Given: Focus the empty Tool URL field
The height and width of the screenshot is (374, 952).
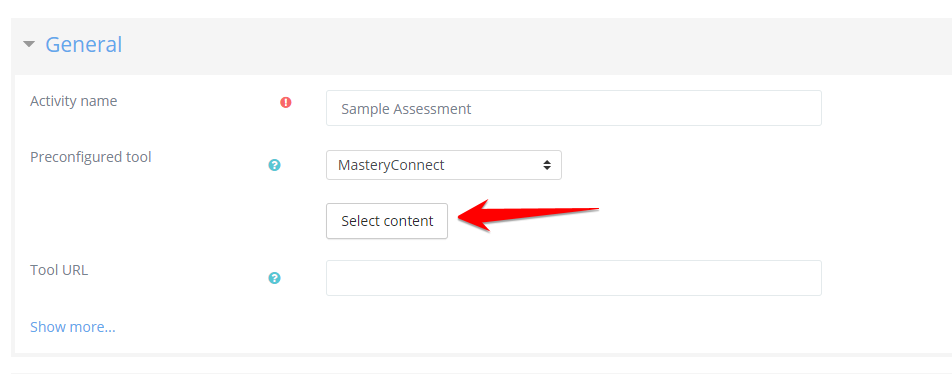Looking at the screenshot, I should click(x=574, y=278).
